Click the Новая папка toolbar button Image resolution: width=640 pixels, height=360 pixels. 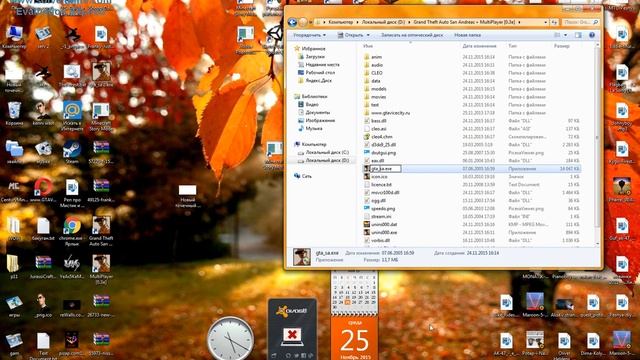[x=467, y=36]
